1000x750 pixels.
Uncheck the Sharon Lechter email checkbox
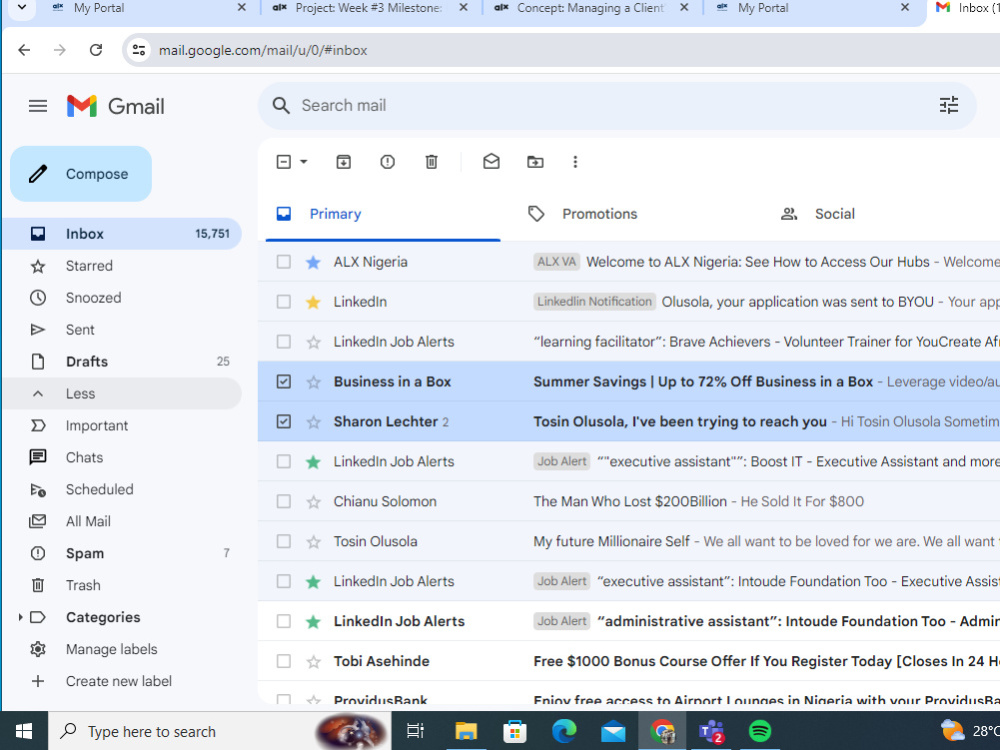[x=283, y=422]
